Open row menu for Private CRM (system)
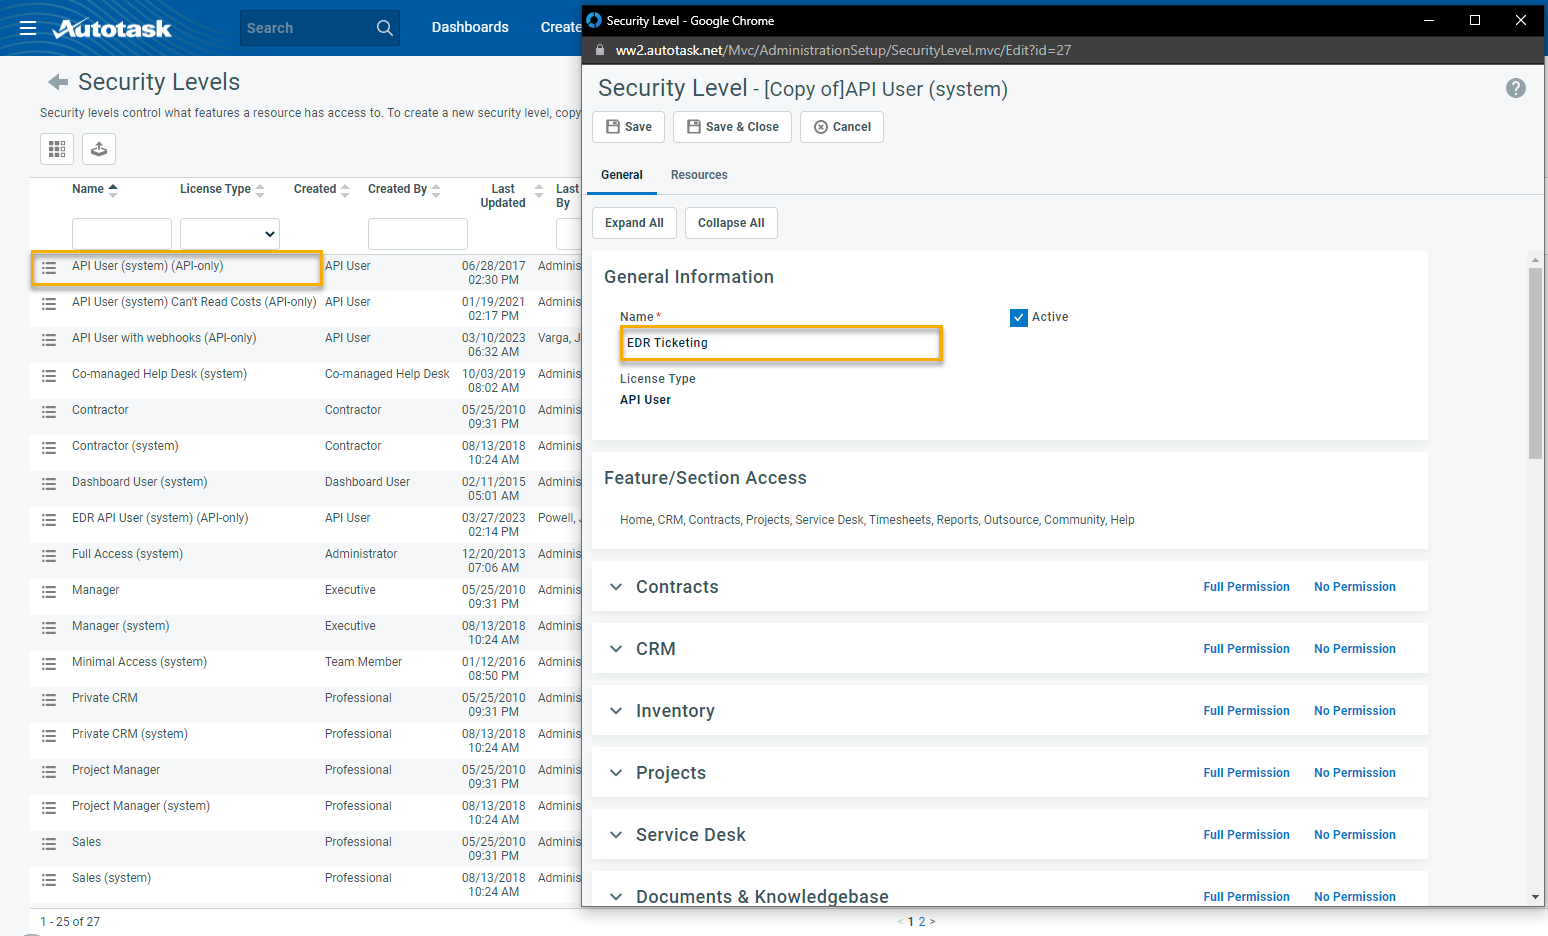The image size is (1548, 936). click(49, 736)
